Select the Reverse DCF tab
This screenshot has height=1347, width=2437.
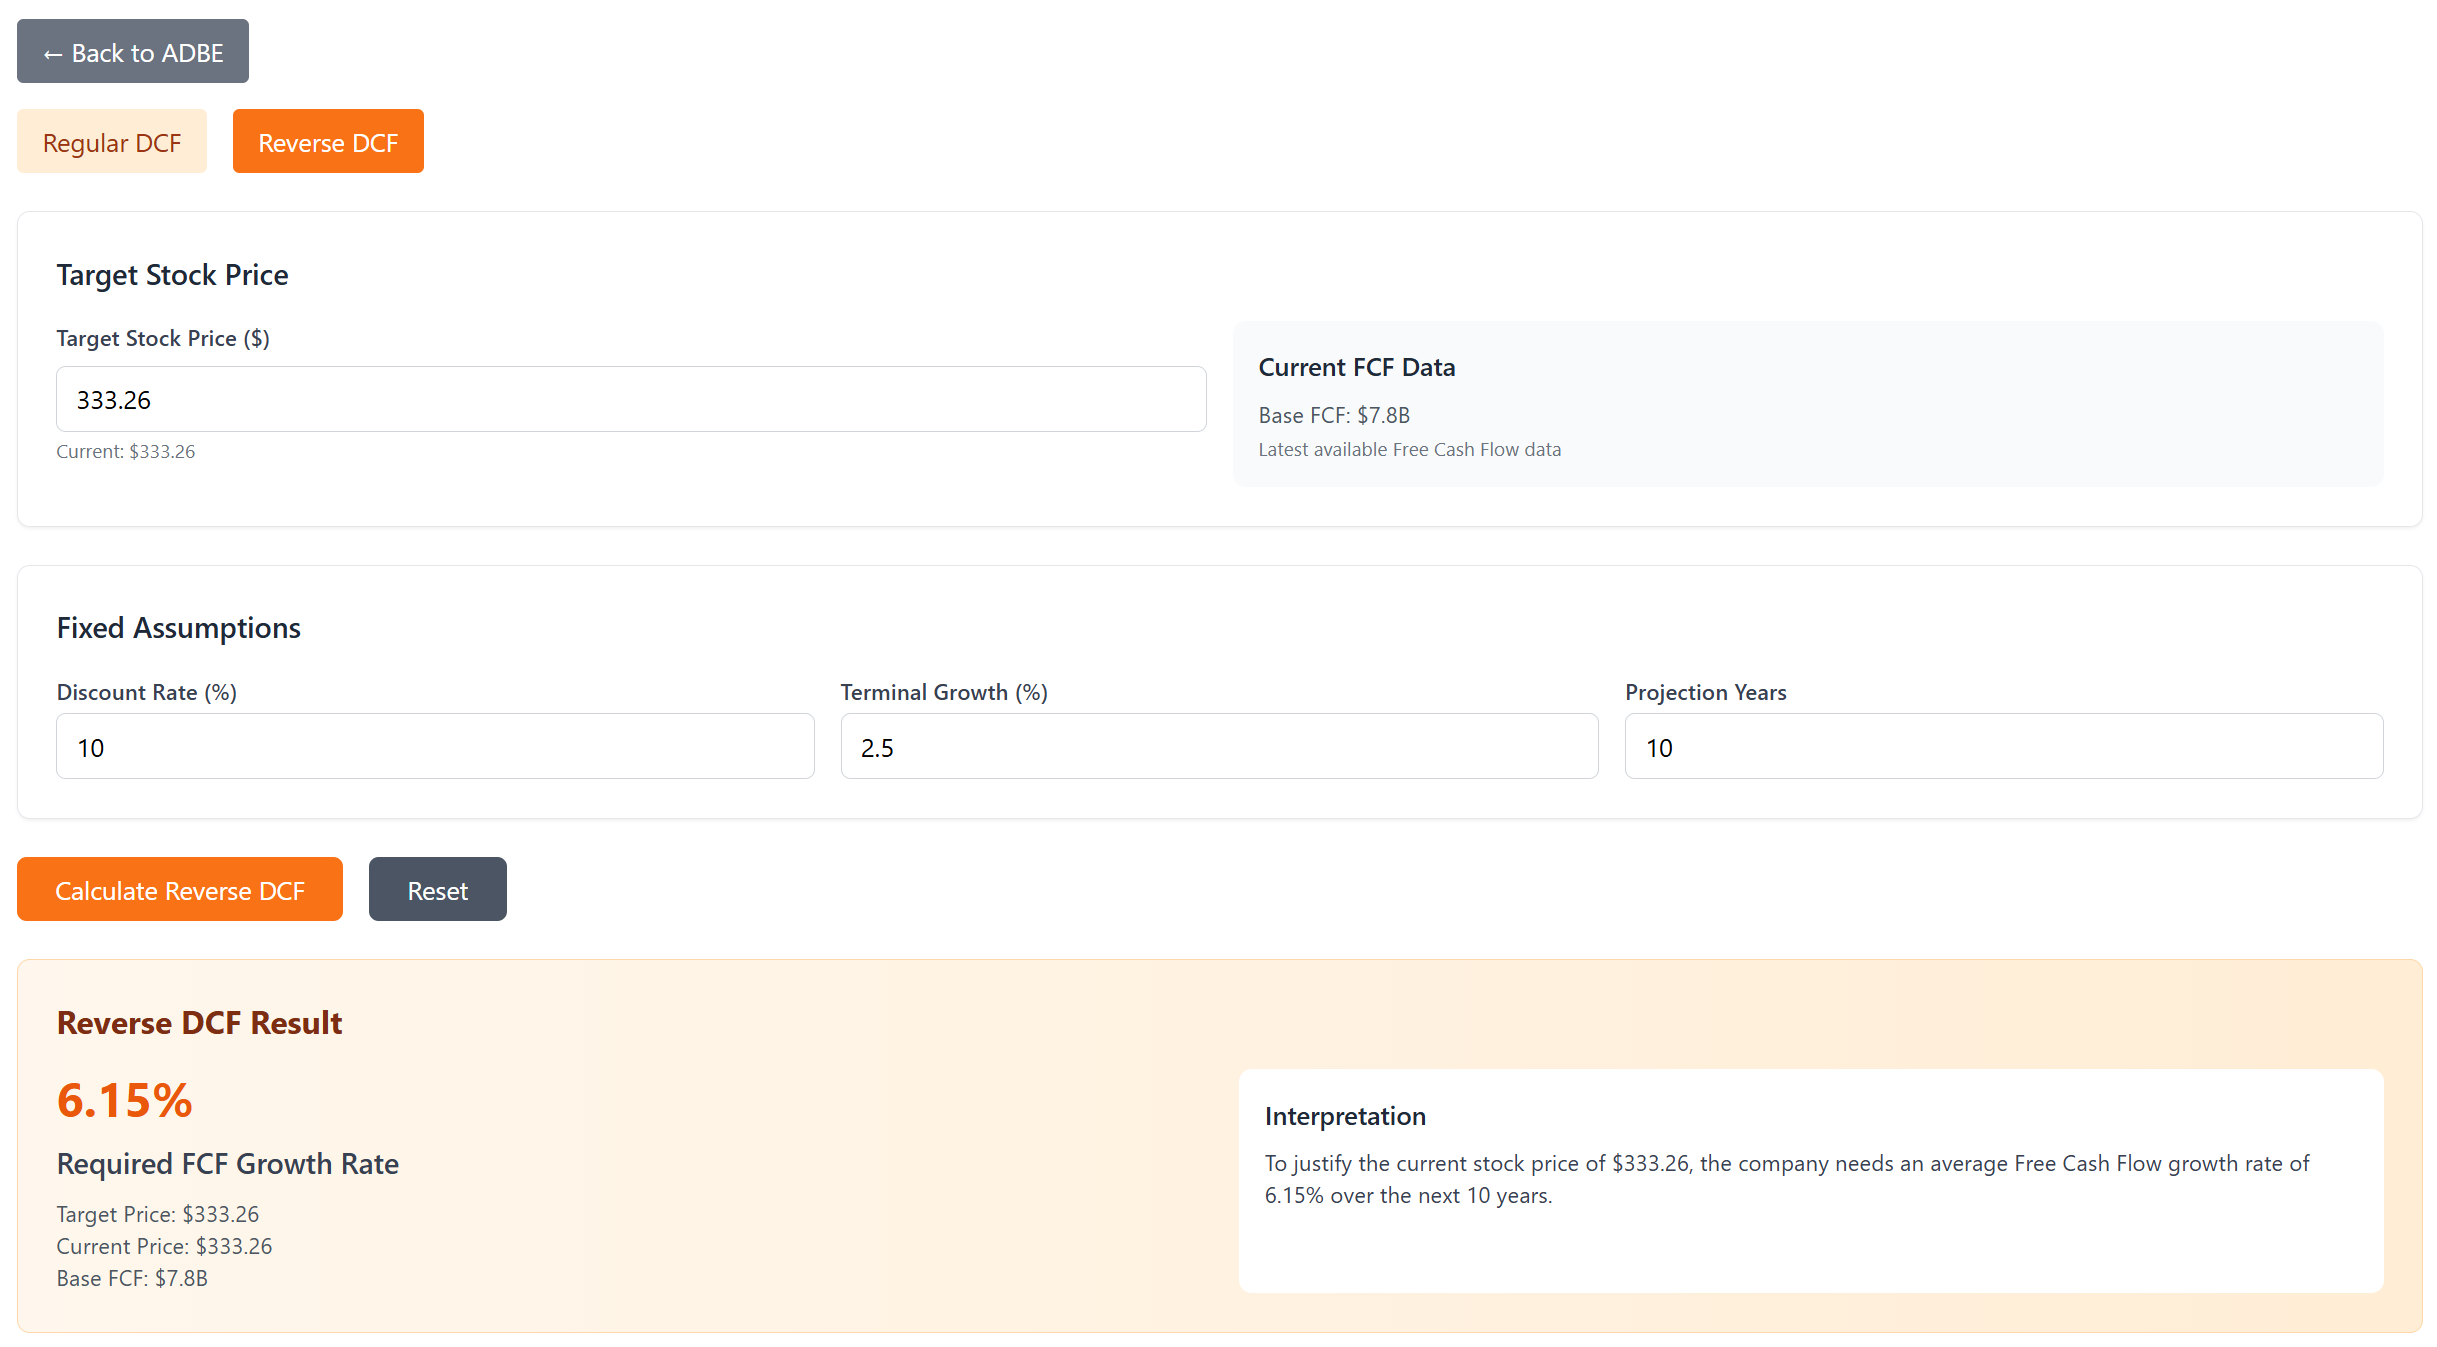click(328, 142)
